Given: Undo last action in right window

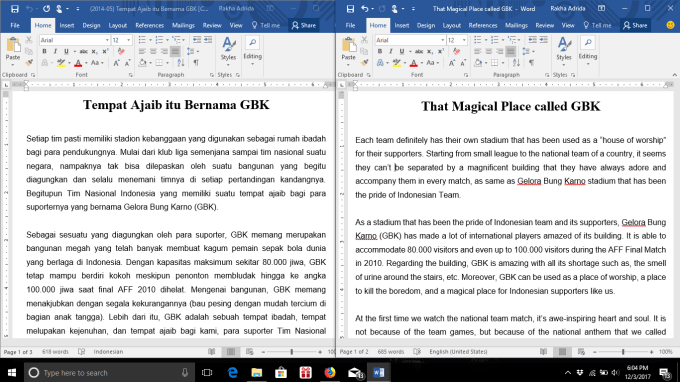Looking at the screenshot, I should click(x=365, y=9).
